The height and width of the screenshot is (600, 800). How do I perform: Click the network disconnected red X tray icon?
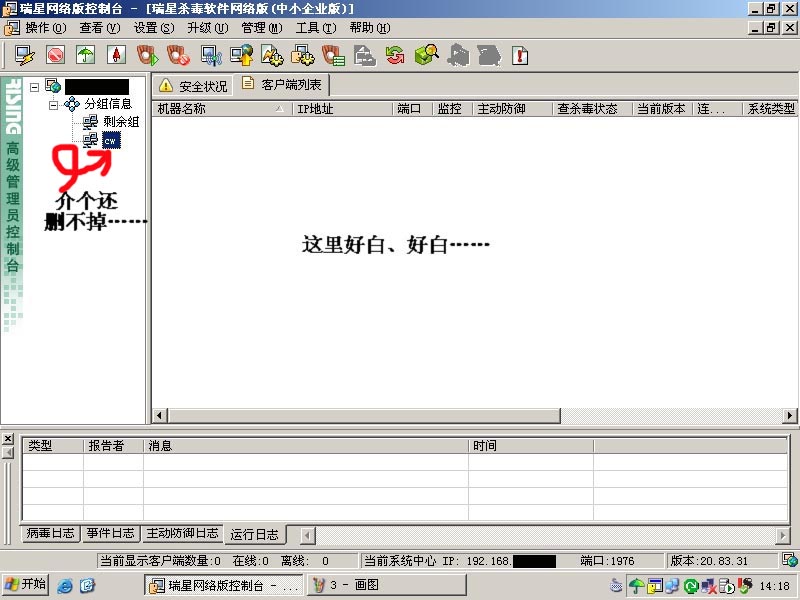[x=708, y=586]
